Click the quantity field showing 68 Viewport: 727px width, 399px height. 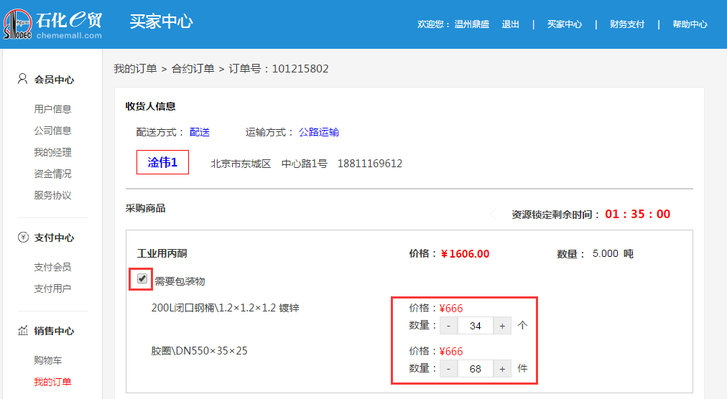475,369
